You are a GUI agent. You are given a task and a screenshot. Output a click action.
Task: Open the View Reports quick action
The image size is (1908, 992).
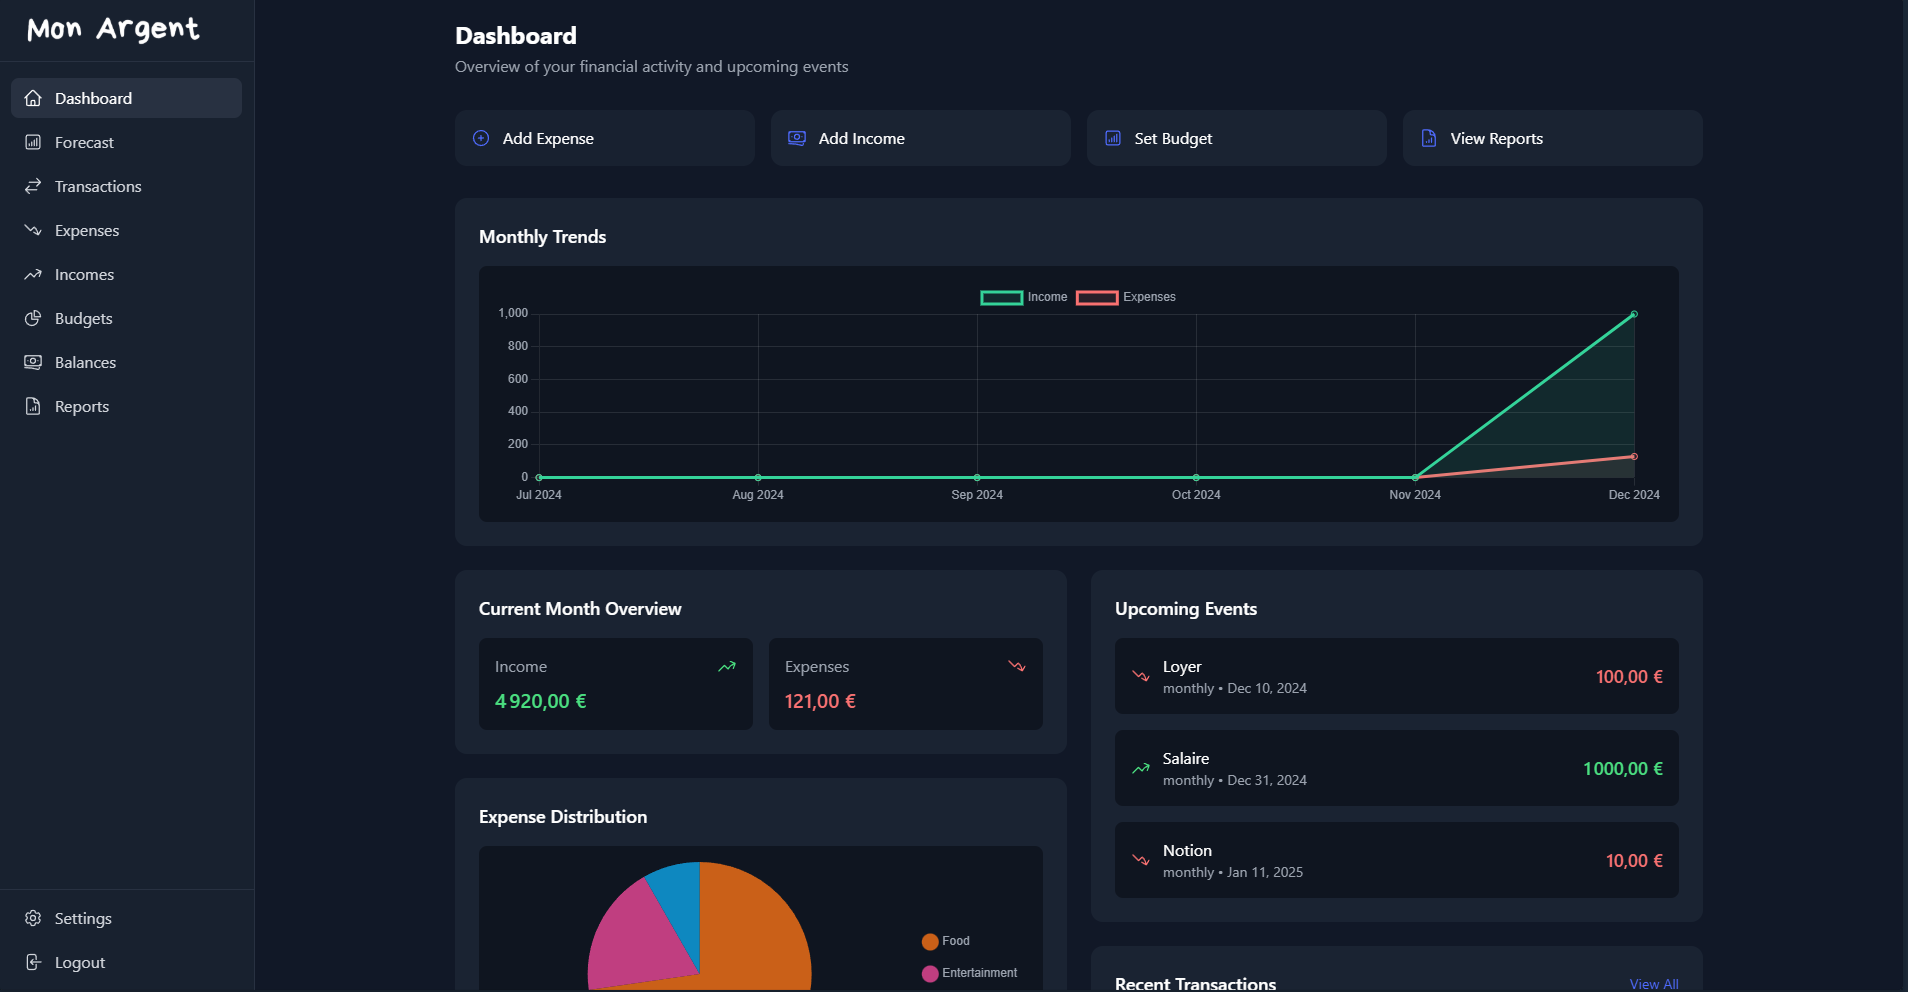(1552, 138)
